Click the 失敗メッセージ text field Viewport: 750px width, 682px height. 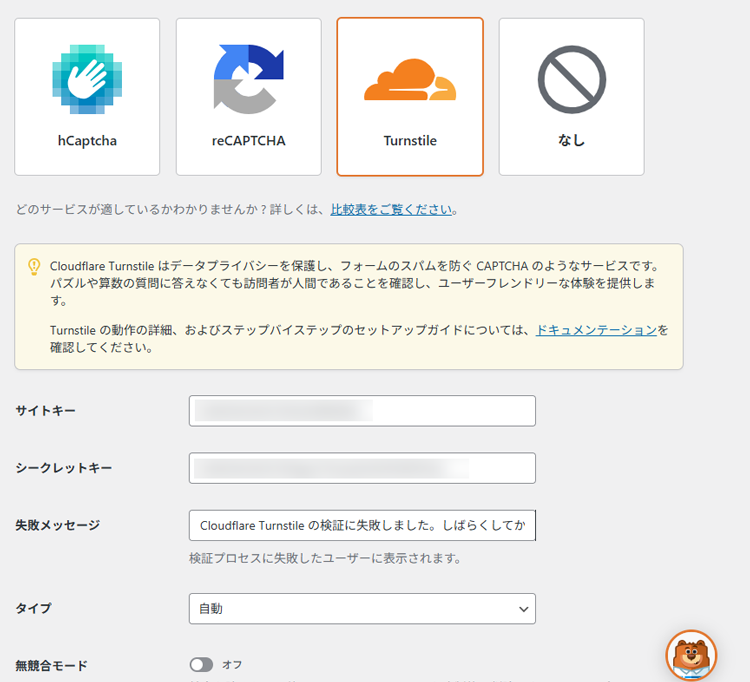(x=362, y=525)
